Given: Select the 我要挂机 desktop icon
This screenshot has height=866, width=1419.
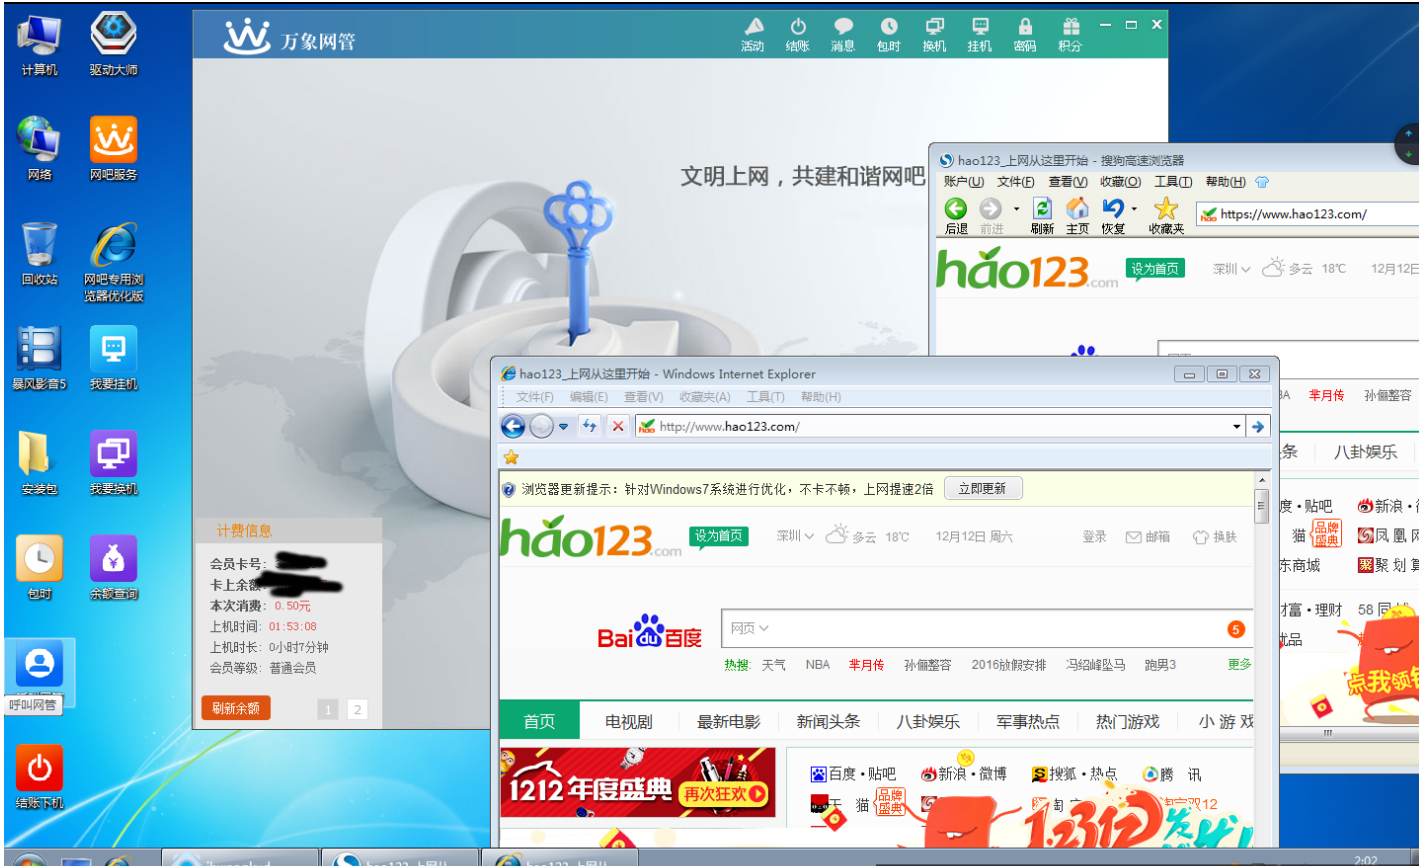Looking at the screenshot, I should click(113, 357).
